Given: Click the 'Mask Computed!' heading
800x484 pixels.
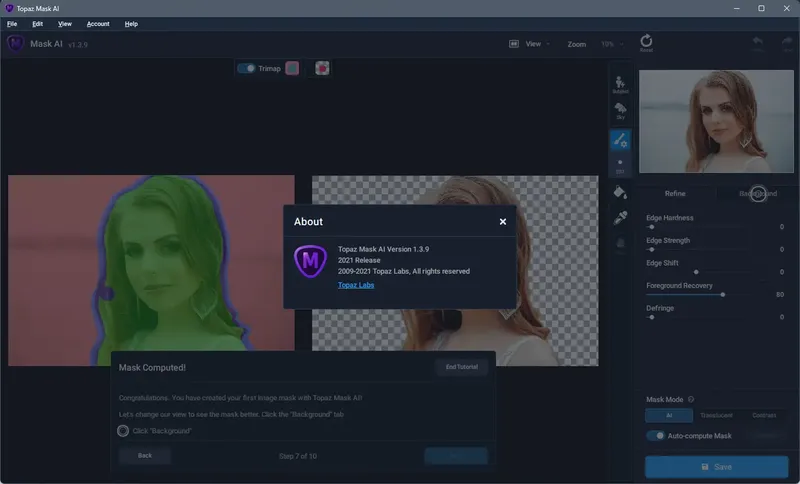Looking at the screenshot, I should [x=152, y=367].
